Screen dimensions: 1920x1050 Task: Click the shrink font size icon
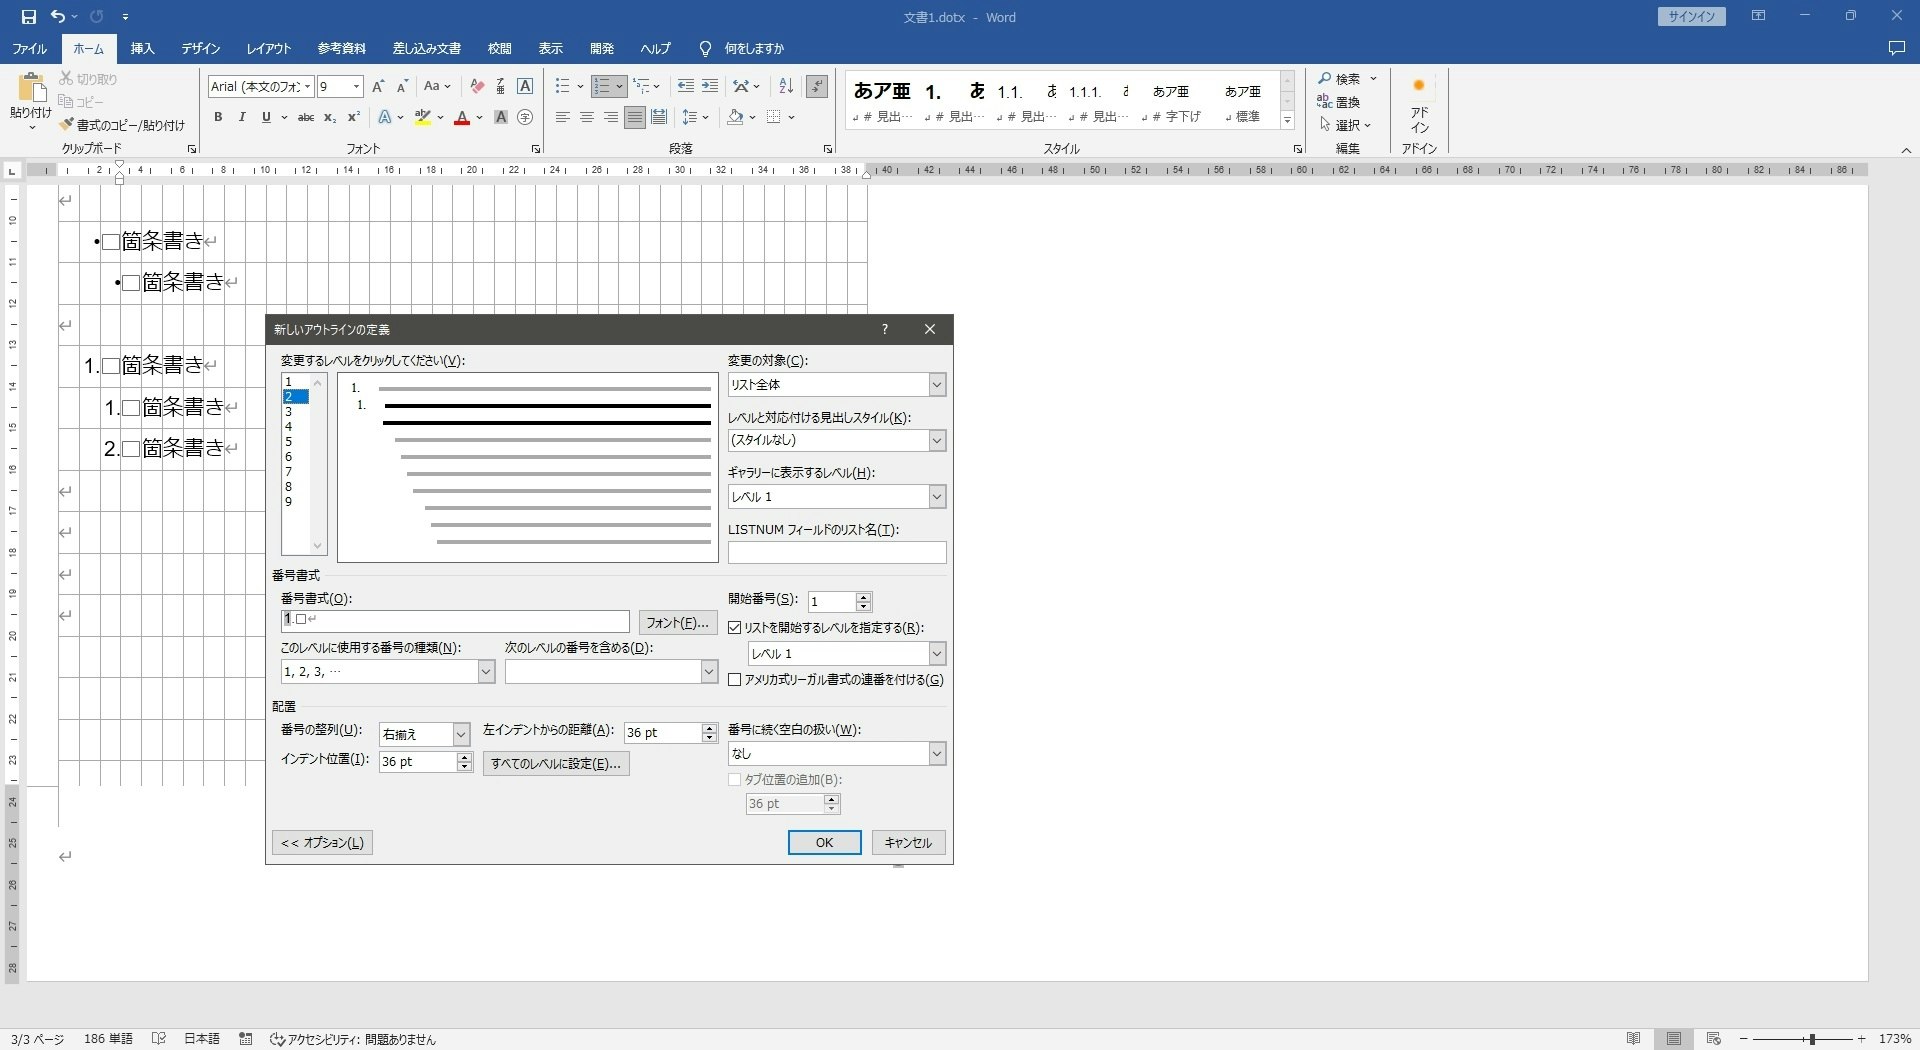pyautogui.click(x=402, y=87)
